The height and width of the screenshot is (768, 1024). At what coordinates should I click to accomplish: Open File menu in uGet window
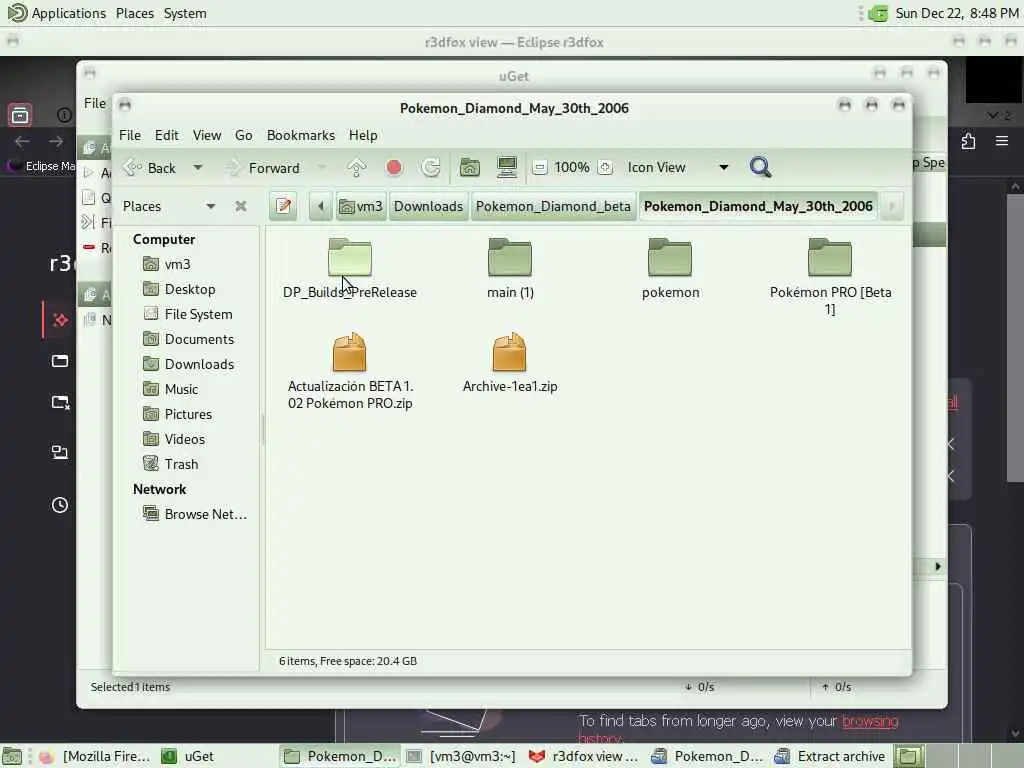[x=95, y=103]
